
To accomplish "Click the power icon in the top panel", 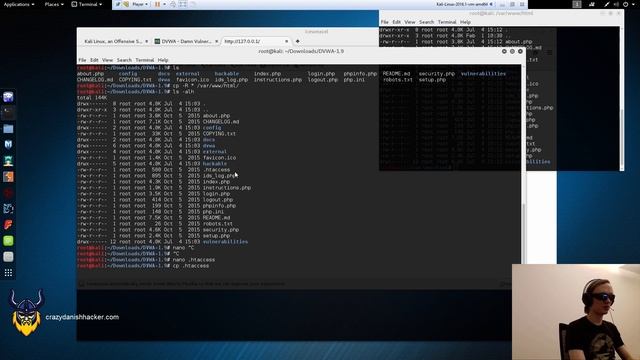I will 626,4.
